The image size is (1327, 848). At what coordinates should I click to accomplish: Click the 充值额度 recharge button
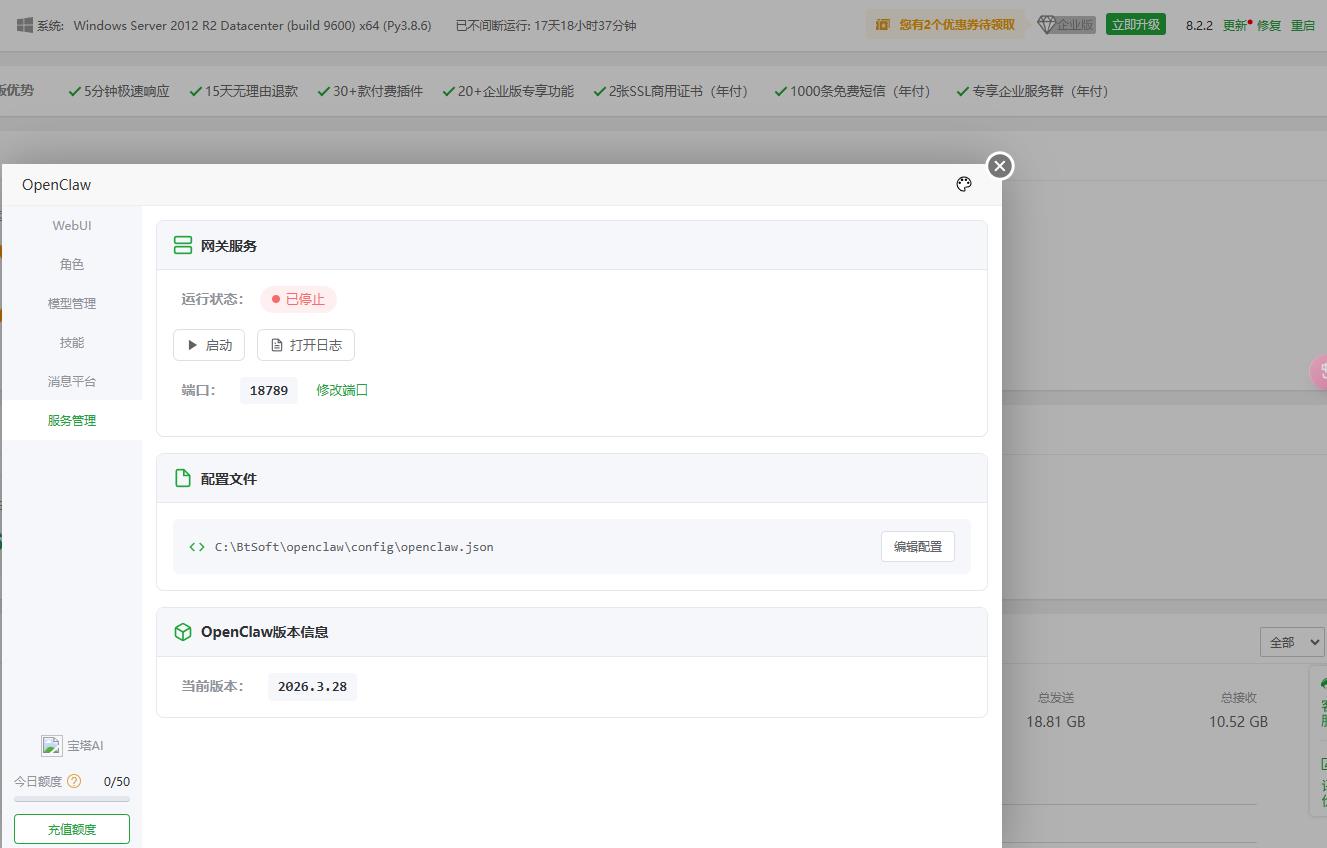(x=72, y=829)
